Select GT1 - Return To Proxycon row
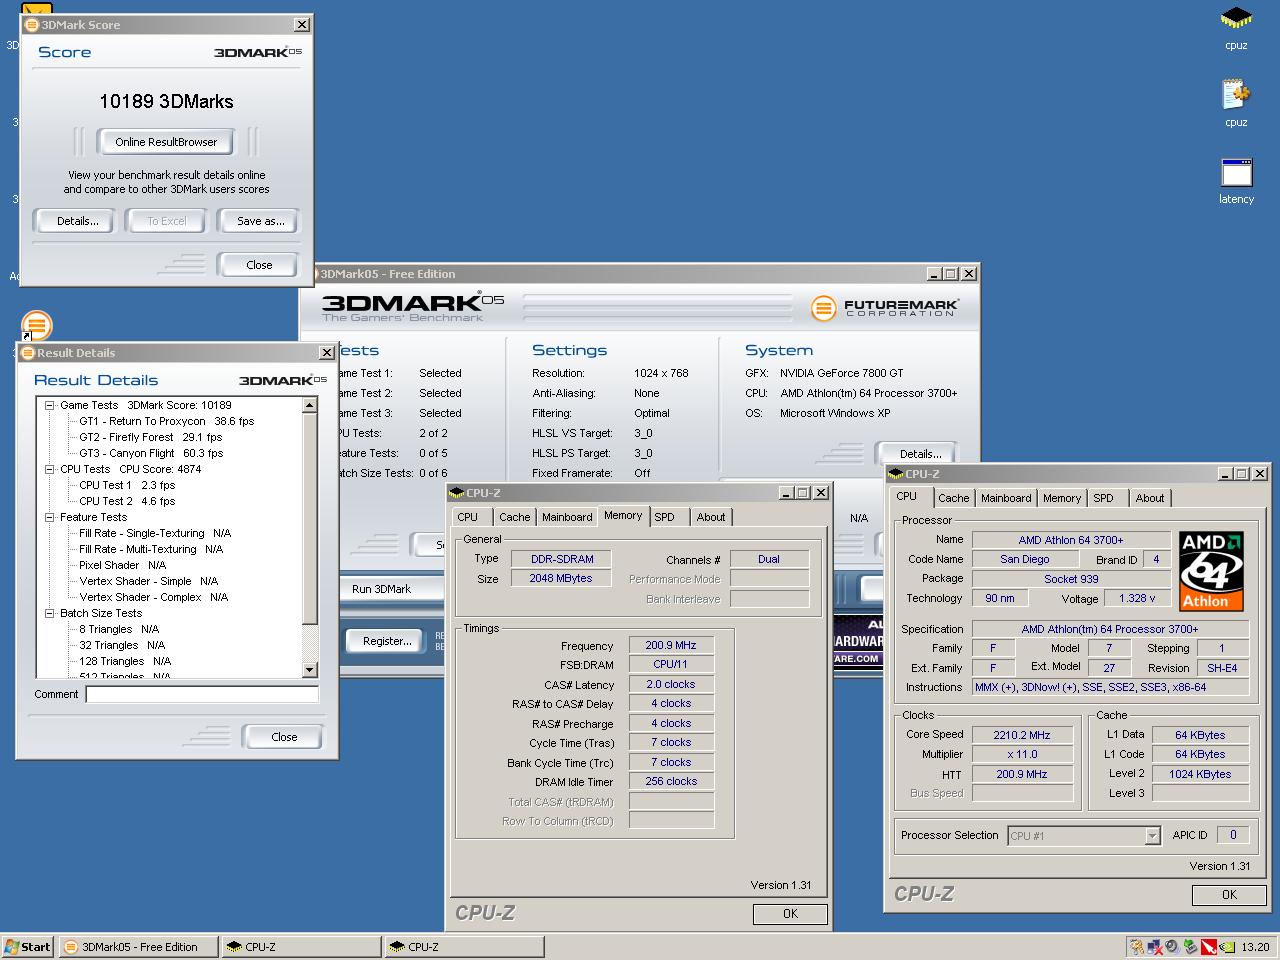The image size is (1280, 960). click(x=167, y=421)
